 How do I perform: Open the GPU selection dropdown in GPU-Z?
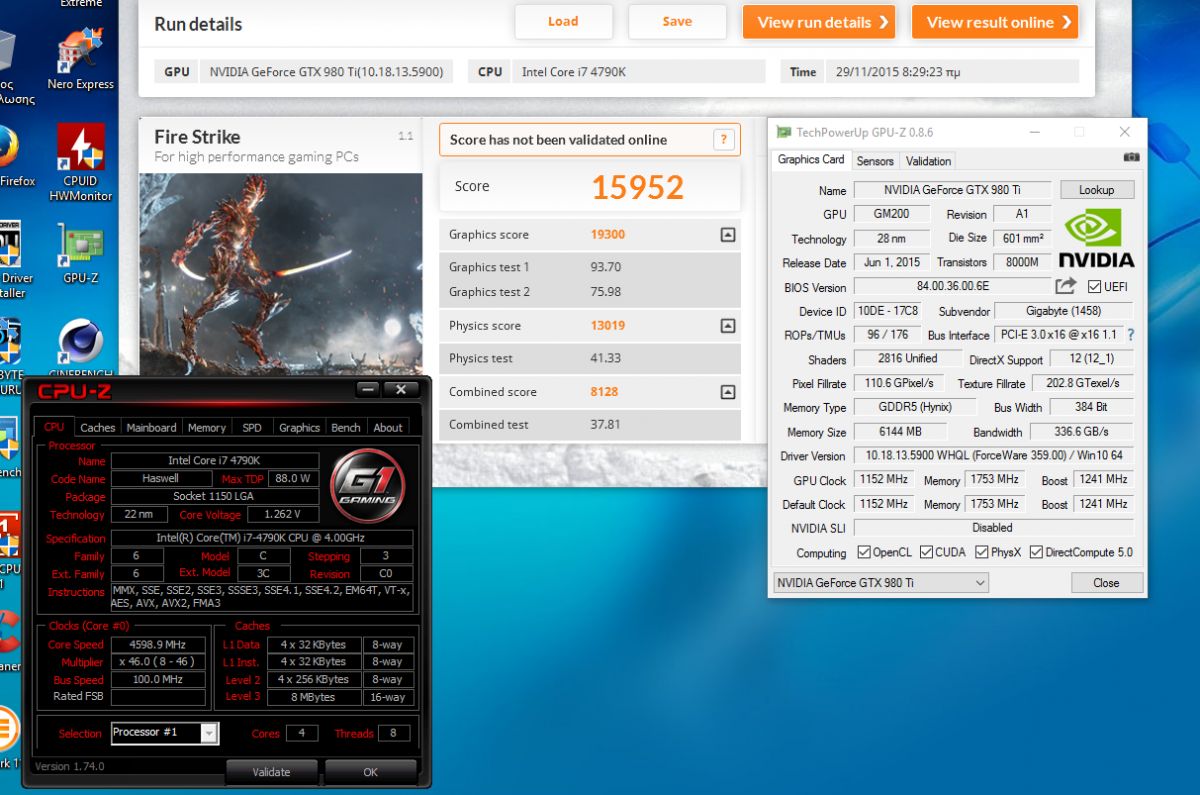[x=881, y=583]
